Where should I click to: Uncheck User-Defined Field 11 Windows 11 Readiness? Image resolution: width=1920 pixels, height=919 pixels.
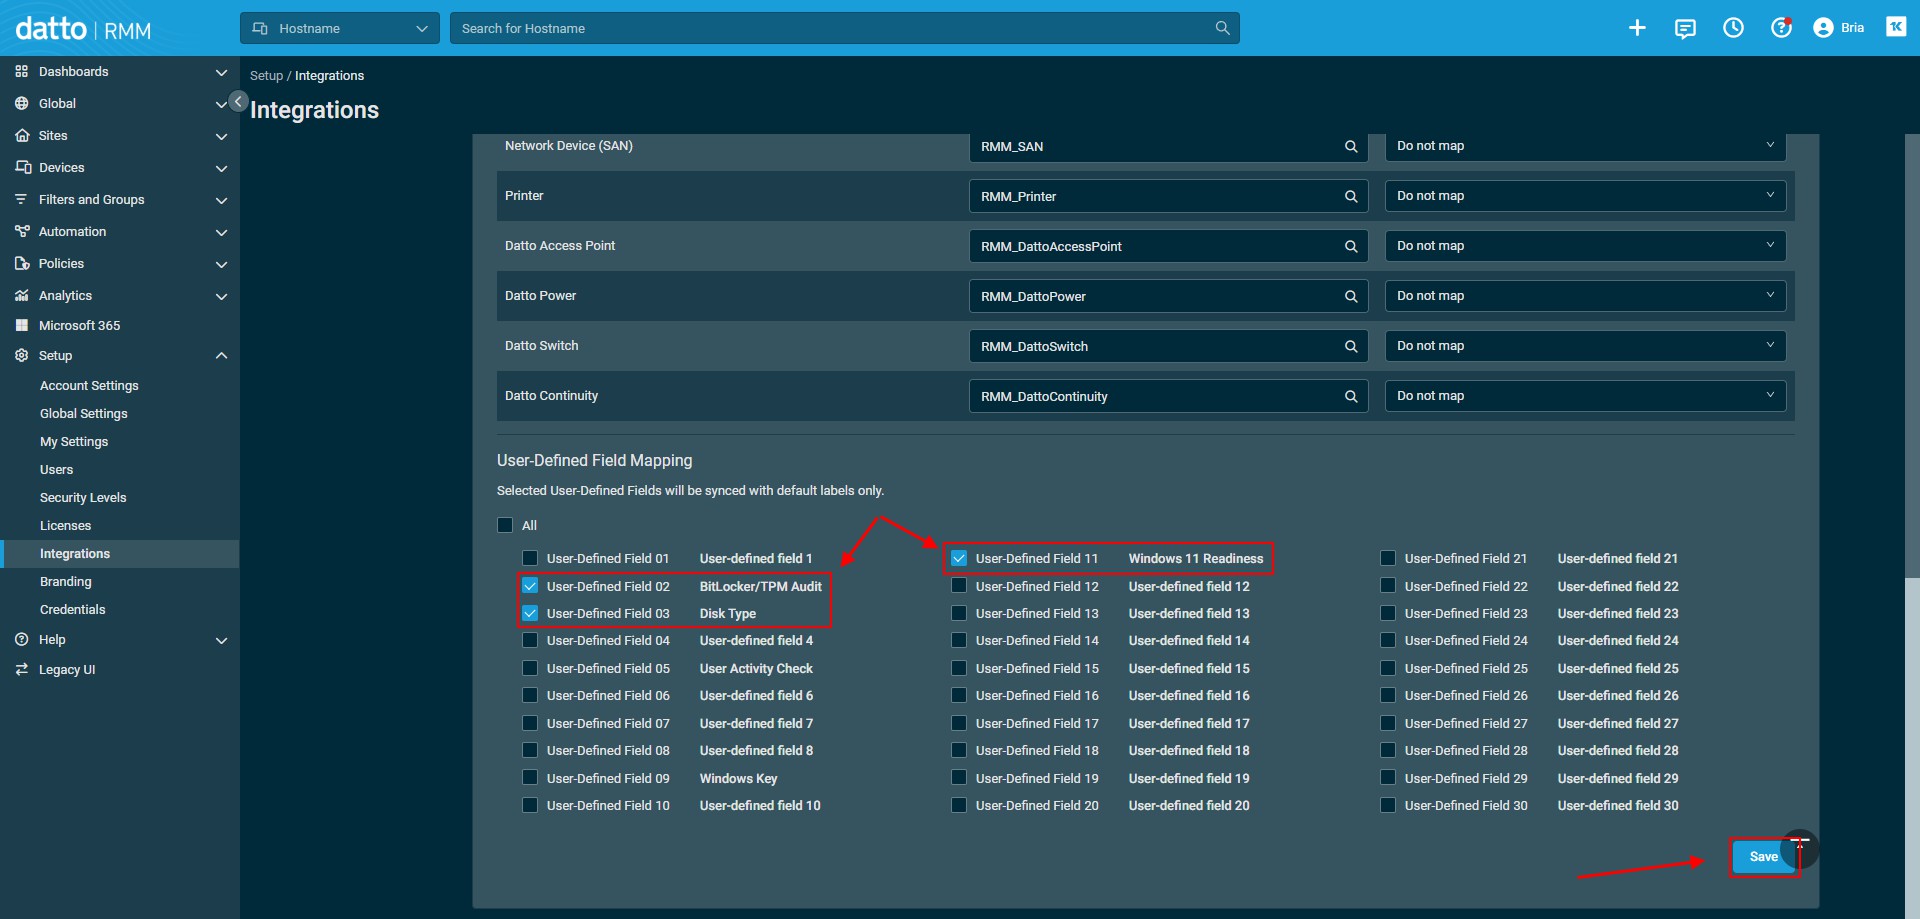pos(959,558)
